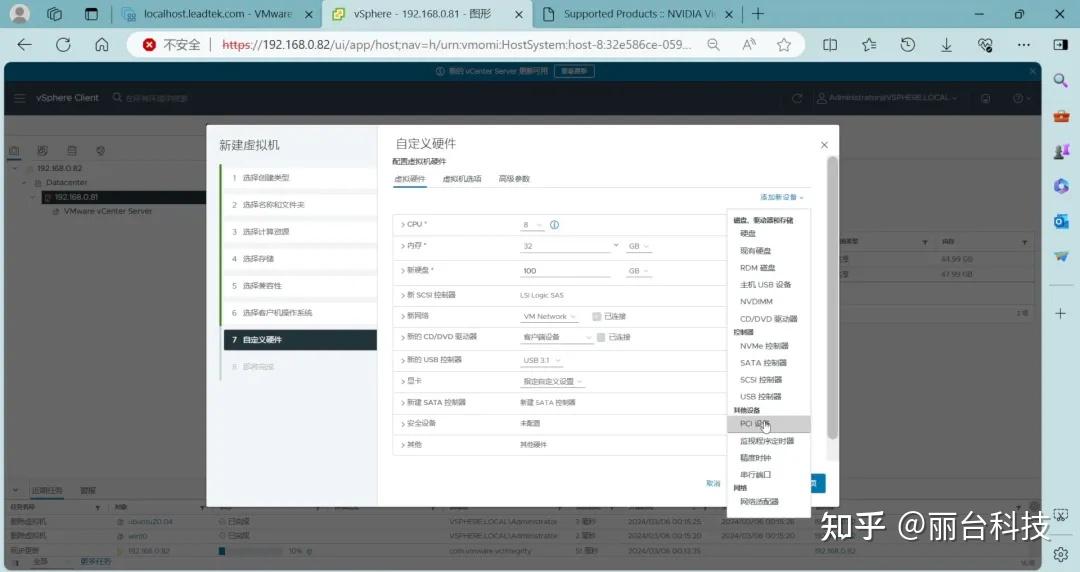Open browser essentials heart icon
The height and width of the screenshot is (572, 1080).
(985, 45)
